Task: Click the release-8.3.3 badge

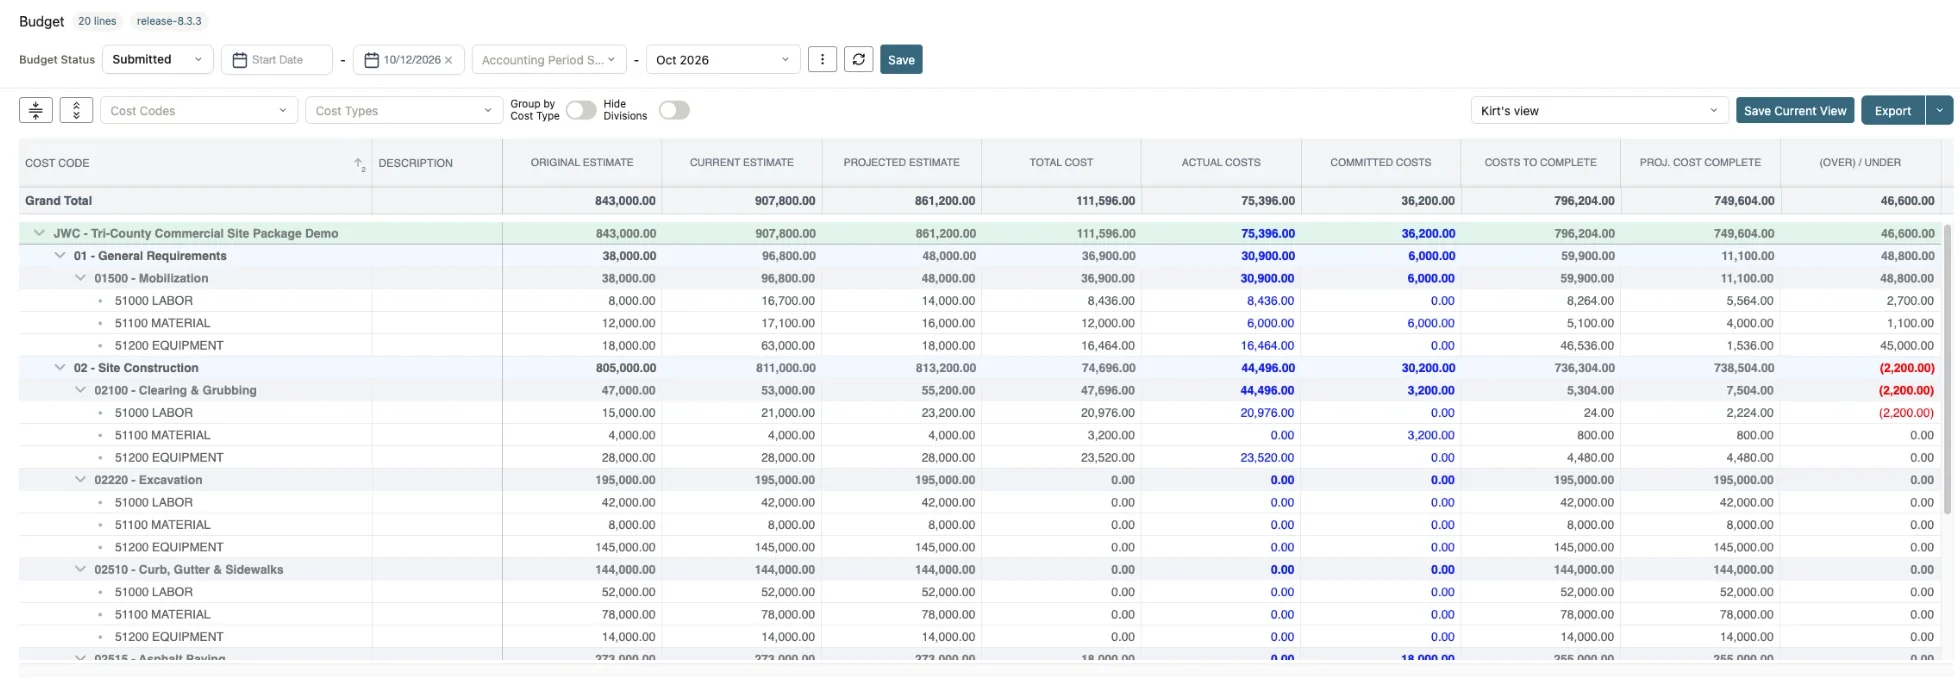Action: (x=169, y=21)
